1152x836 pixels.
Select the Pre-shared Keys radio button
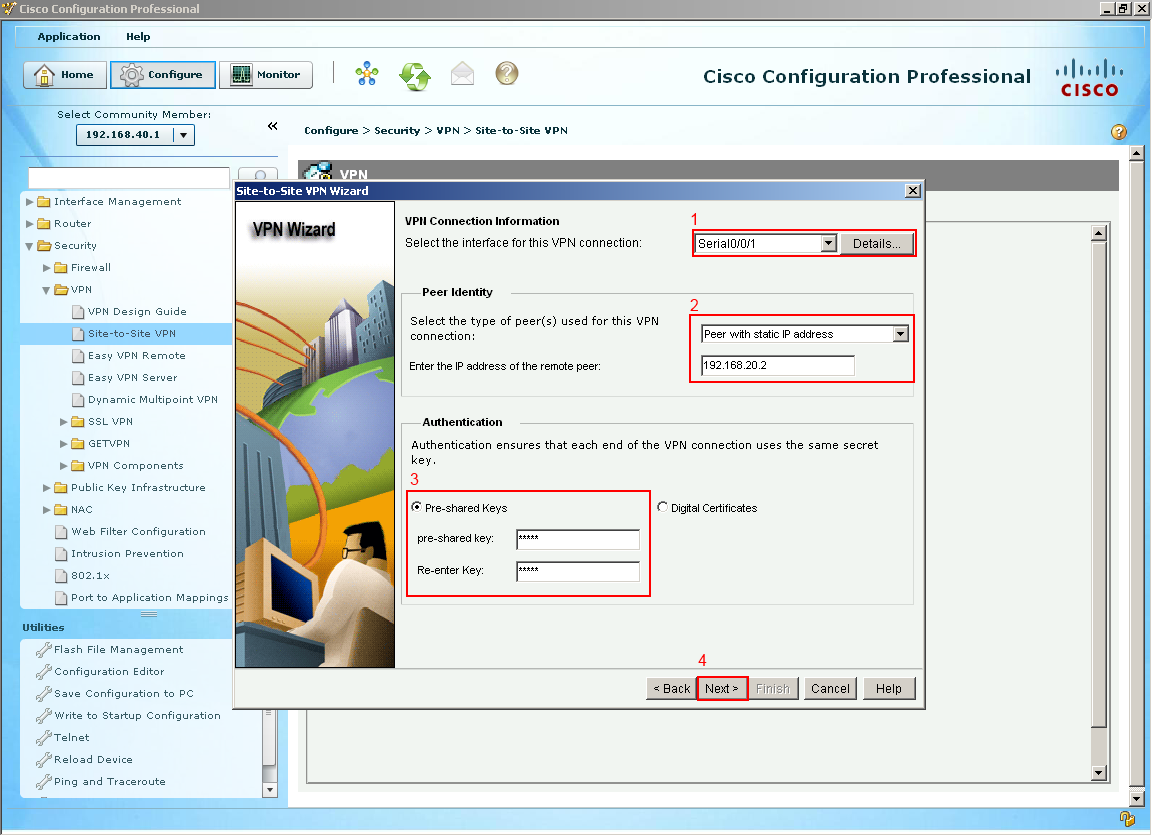417,508
